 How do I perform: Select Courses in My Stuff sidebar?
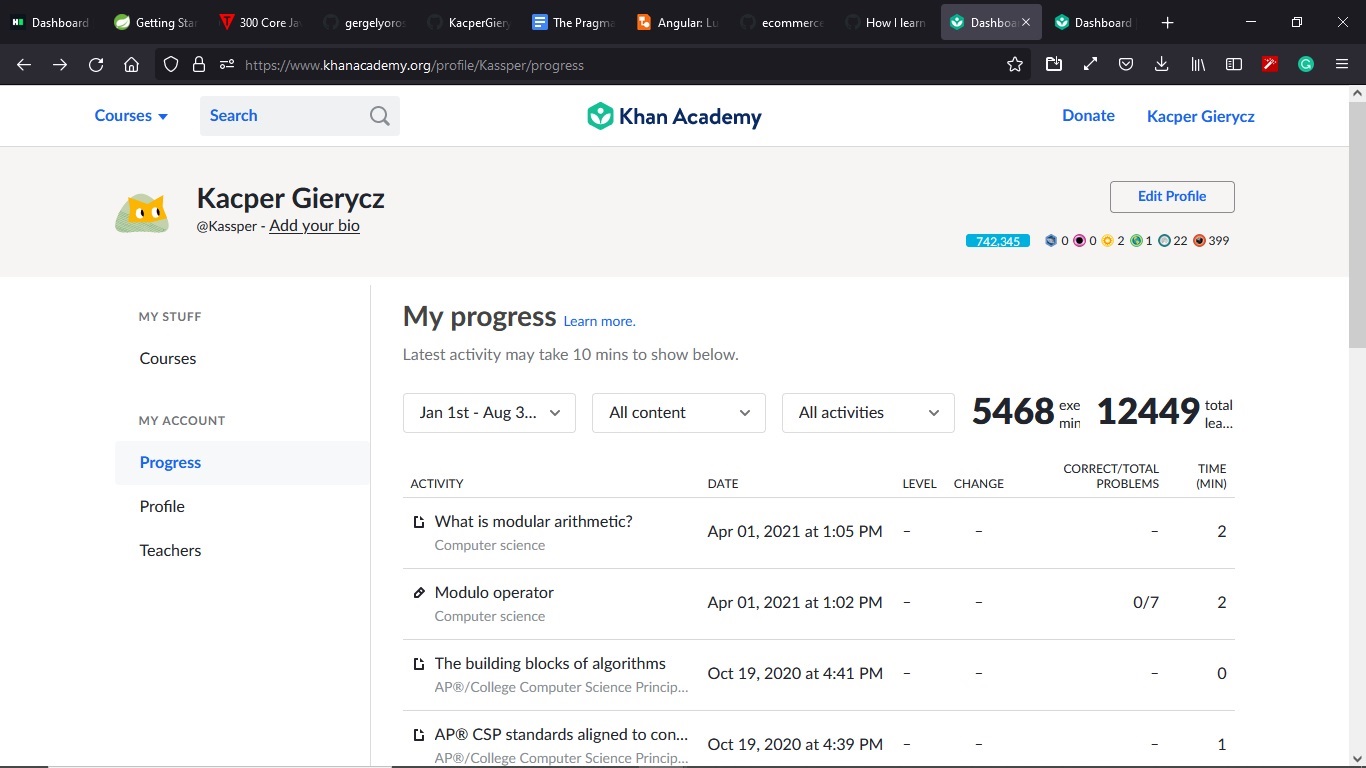pyautogui.click(x=168, y=359)
